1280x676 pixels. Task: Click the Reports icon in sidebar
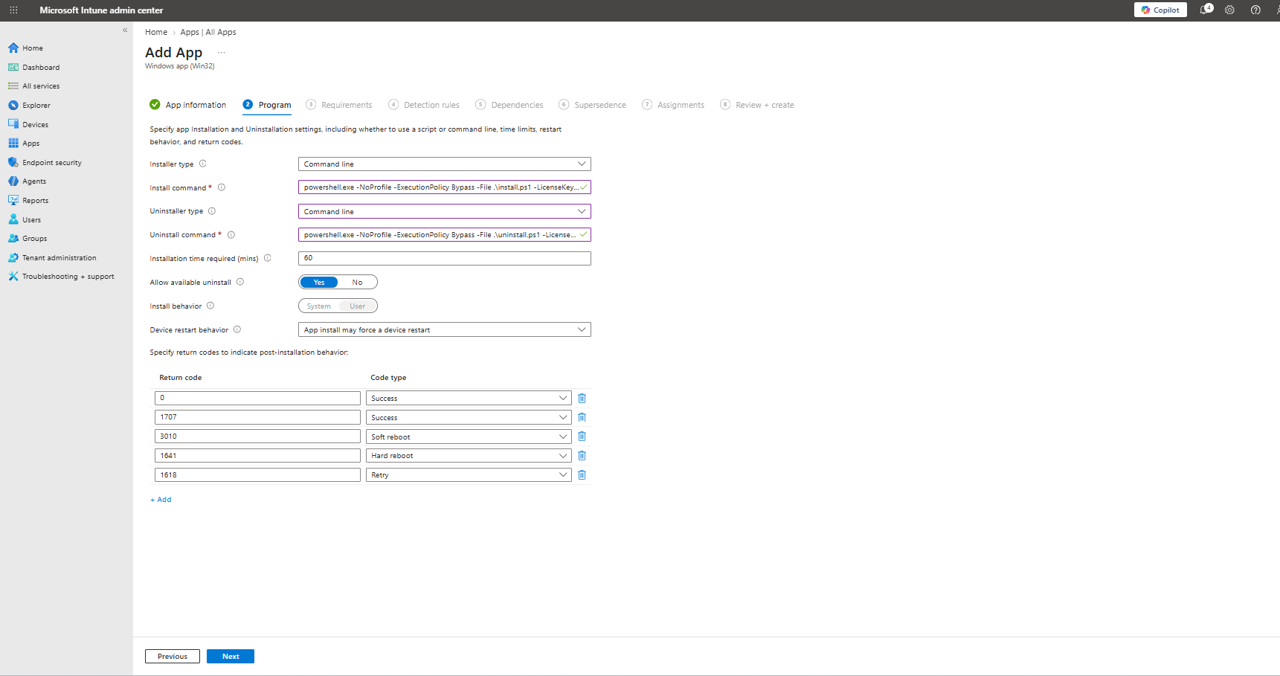(13, 200)
